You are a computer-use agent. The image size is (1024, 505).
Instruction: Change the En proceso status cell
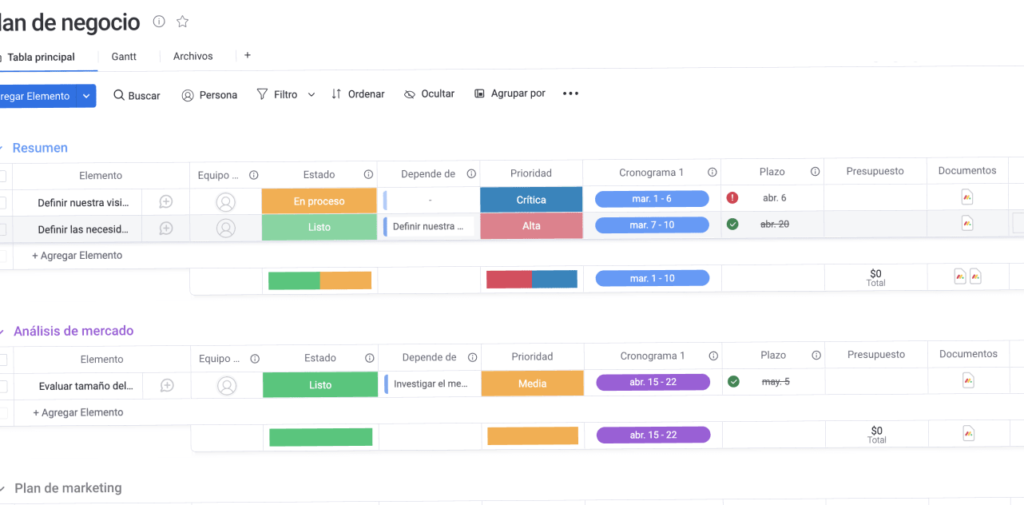point(319,201)
